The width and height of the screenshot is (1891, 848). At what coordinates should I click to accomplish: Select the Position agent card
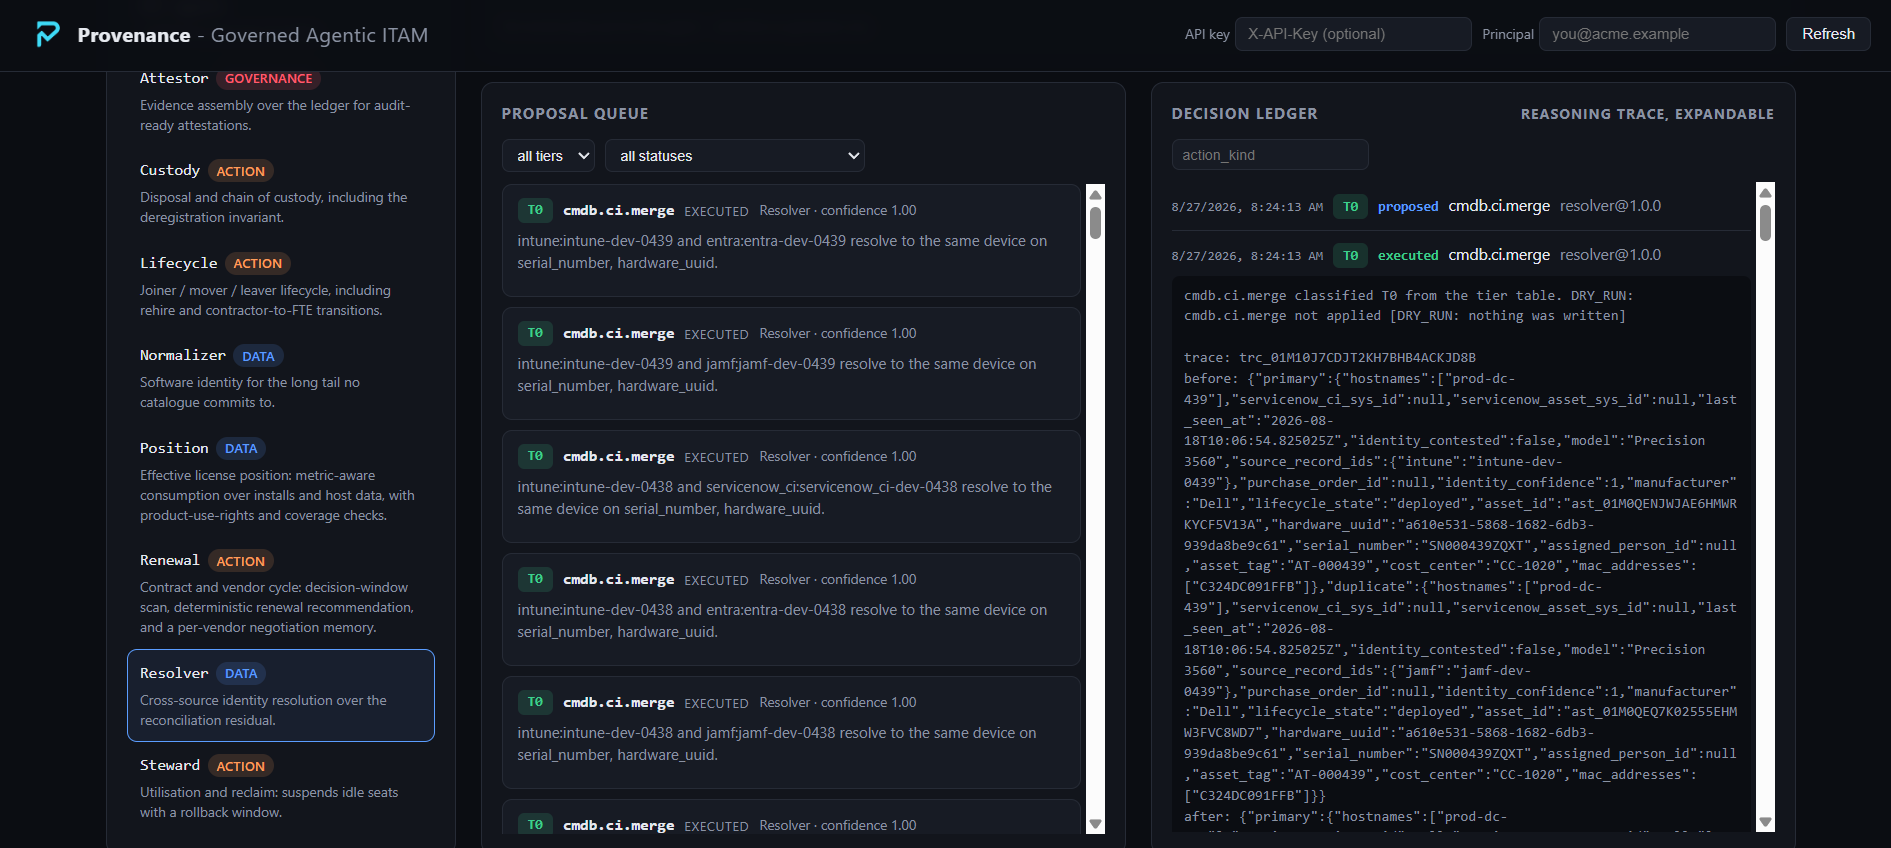[x=281, y=481]
